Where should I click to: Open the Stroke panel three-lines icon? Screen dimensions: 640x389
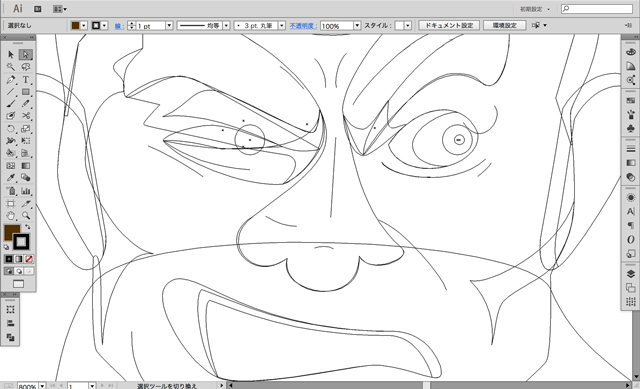click(631, 149)
